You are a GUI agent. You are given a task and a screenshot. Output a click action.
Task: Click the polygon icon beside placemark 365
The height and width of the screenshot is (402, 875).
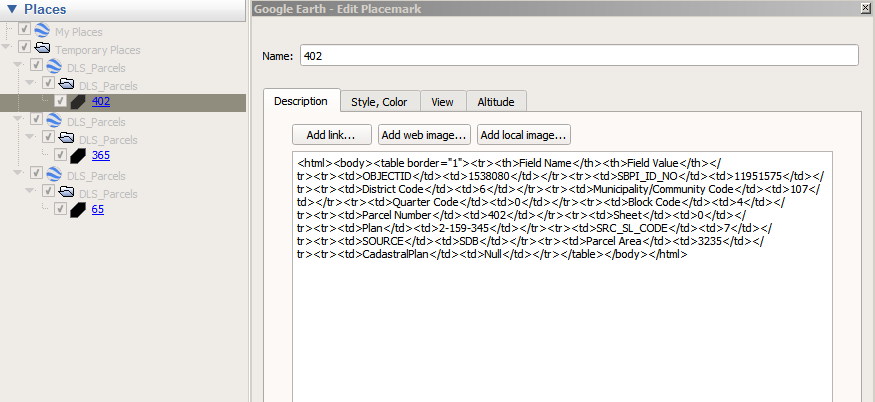pyautogui.click(x=78, y=155)
